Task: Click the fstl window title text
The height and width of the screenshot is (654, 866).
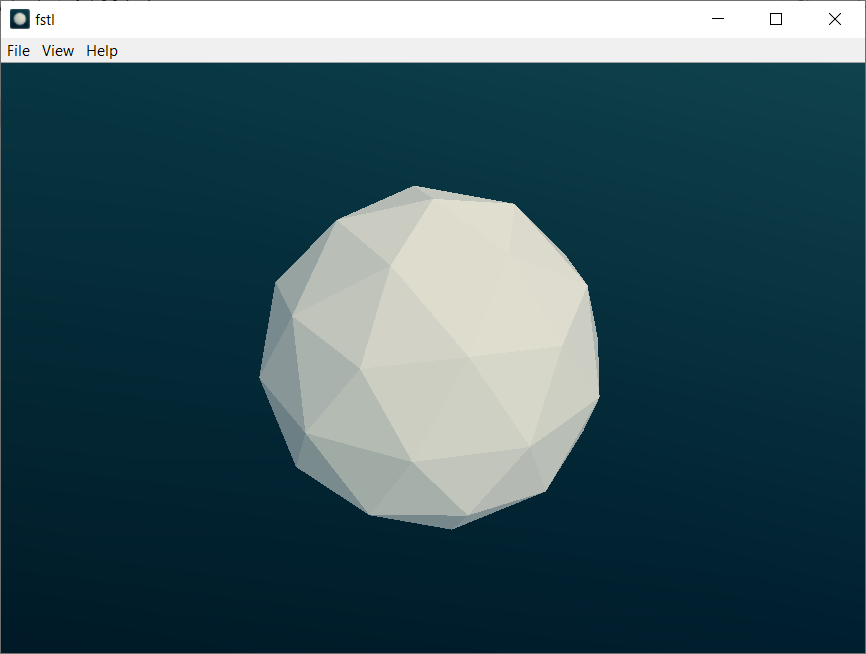Action: point(45,19)
